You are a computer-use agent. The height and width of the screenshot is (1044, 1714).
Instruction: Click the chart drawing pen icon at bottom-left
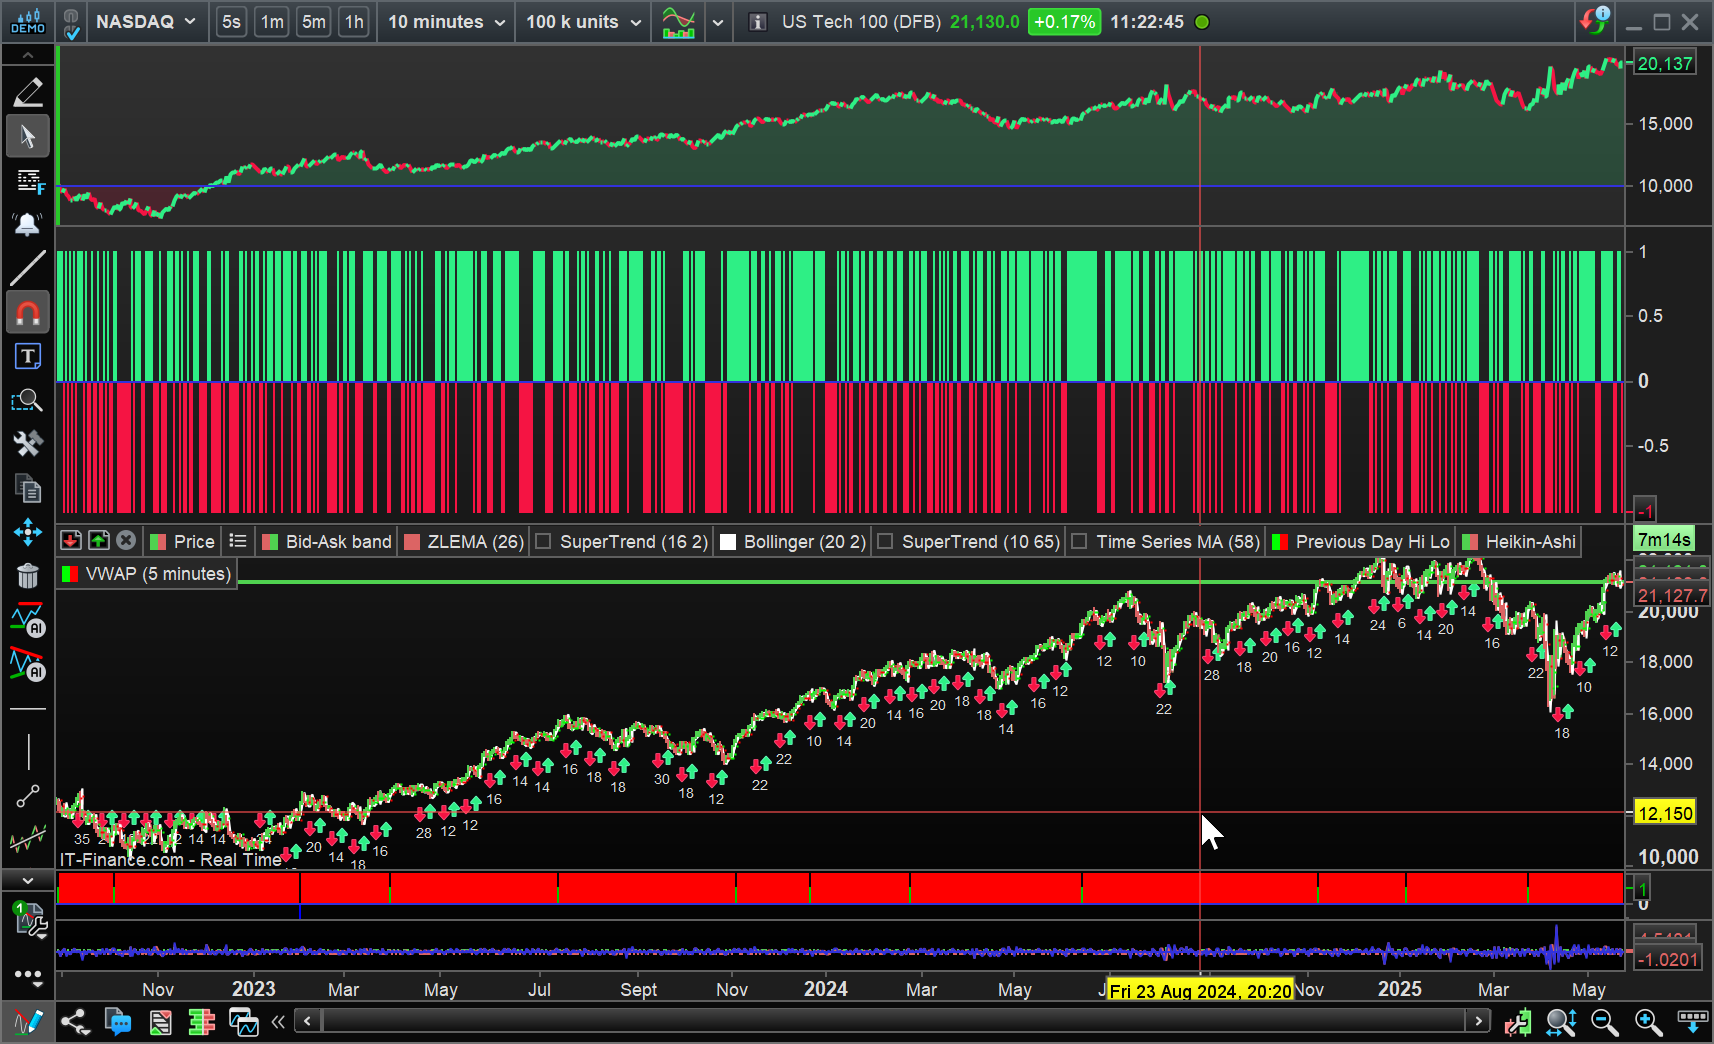tap(28, 1022)
